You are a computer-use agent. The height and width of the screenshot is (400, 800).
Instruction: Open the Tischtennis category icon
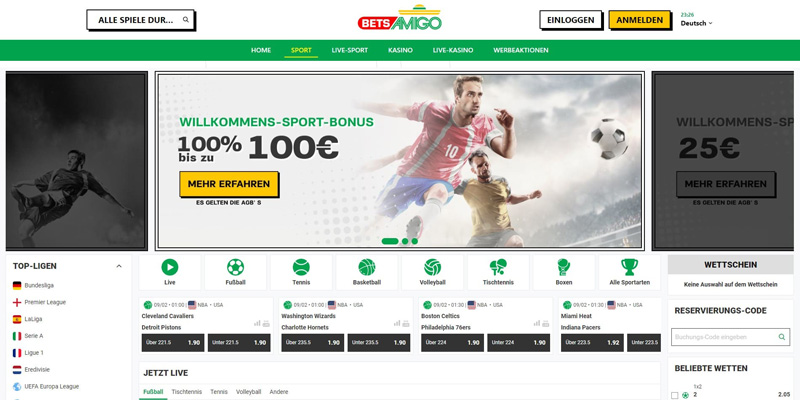click(x=498, y=267)
